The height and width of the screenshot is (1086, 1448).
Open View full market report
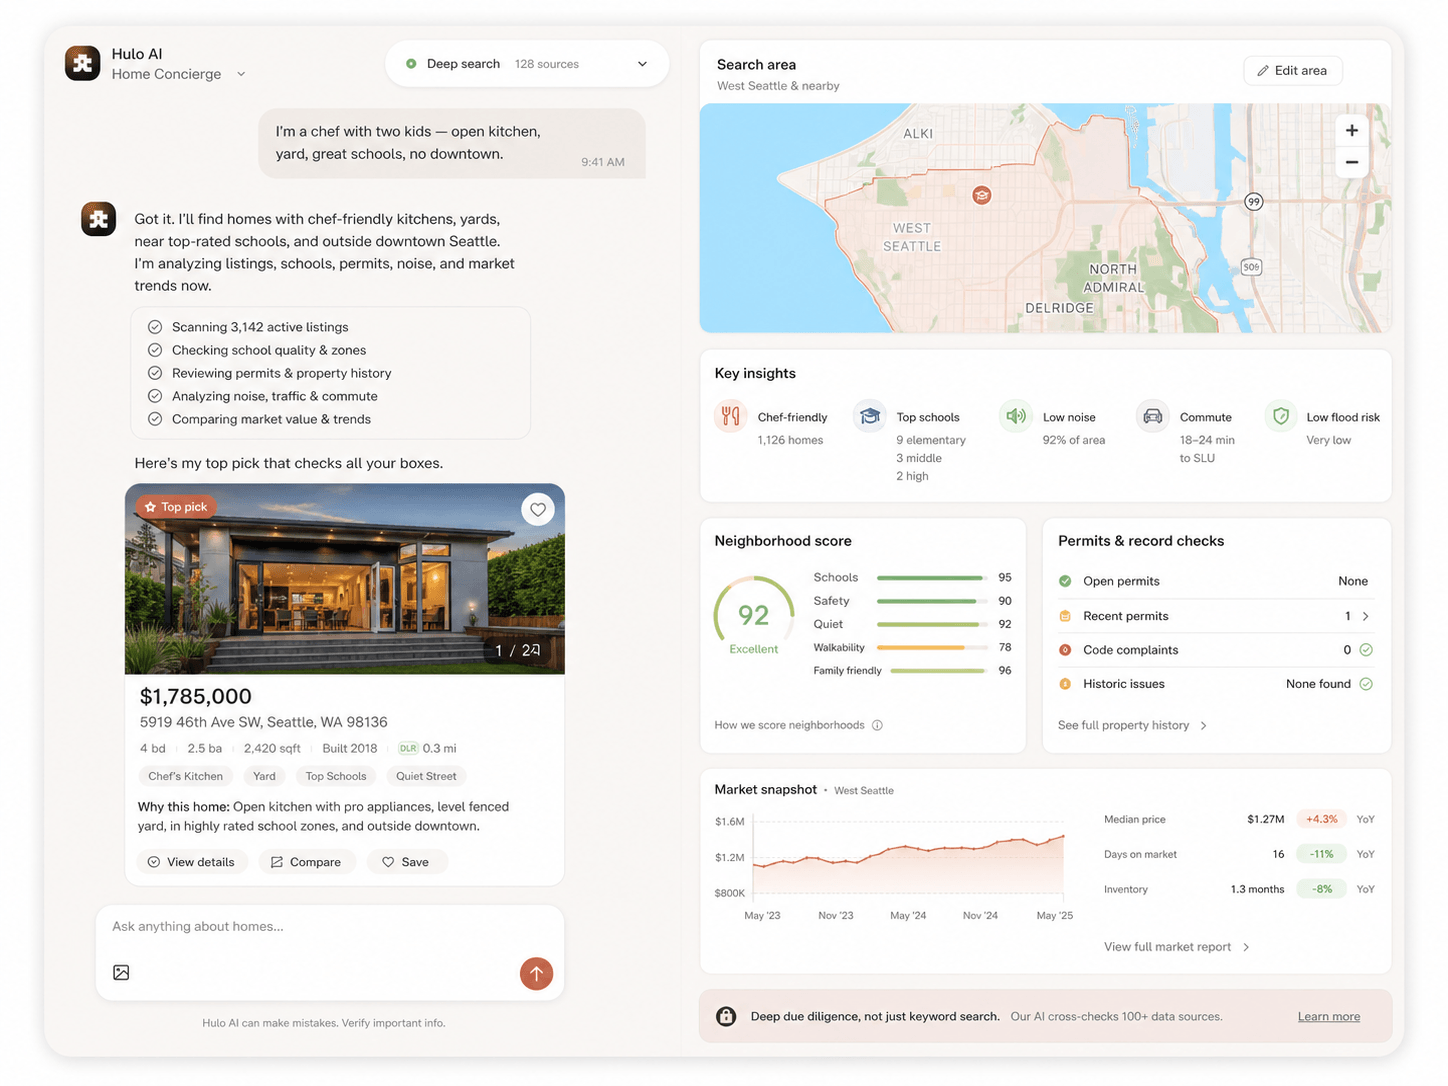click(x=1177, y=947)
